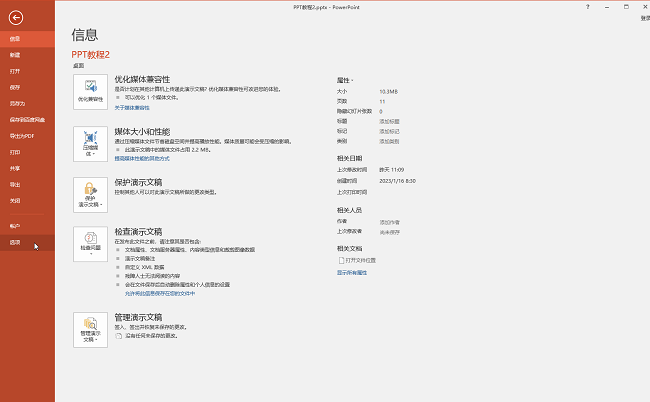Select 导出为PDF in the sidebar
Viewport: 650px width, 402px height.
(27, 136)
